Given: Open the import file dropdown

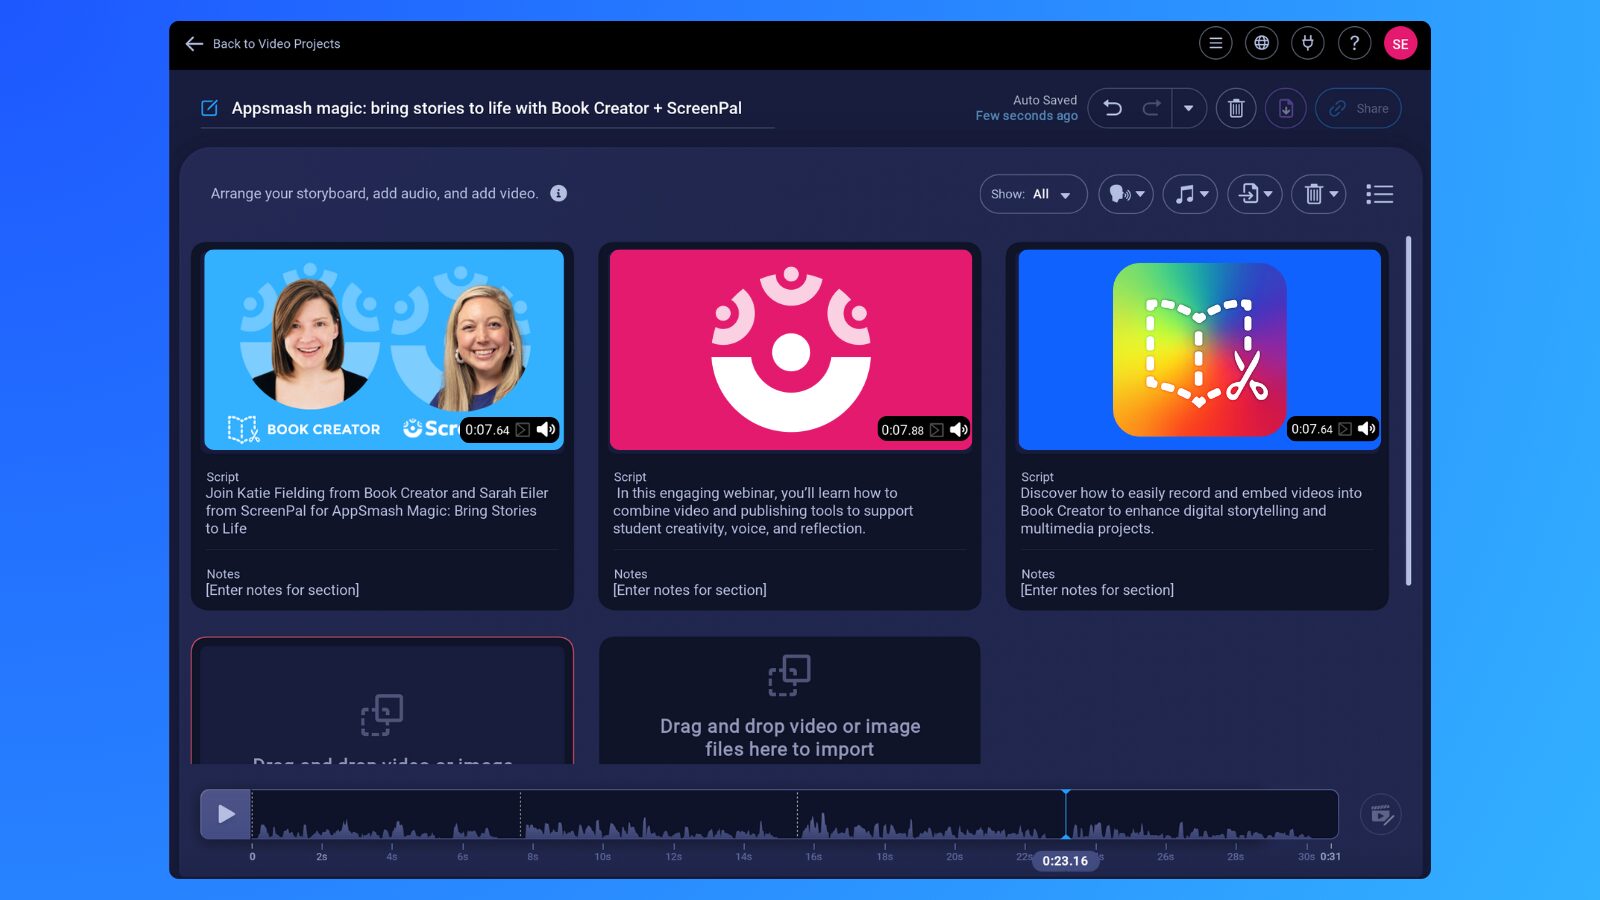Looking at the screenshot, I should coord(1255,194).
